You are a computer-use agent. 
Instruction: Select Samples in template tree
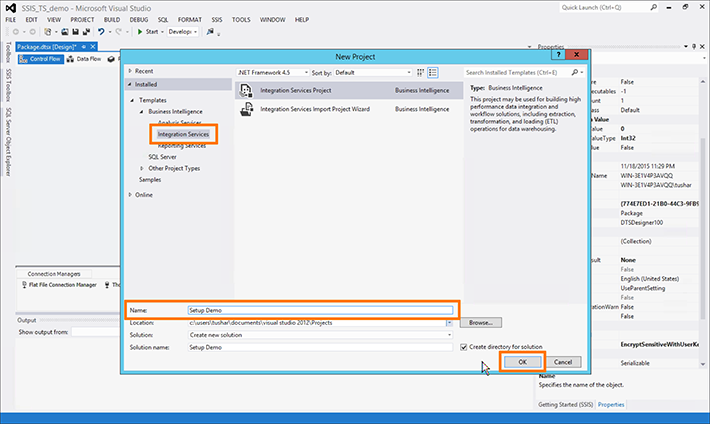[x=150, y=180]
